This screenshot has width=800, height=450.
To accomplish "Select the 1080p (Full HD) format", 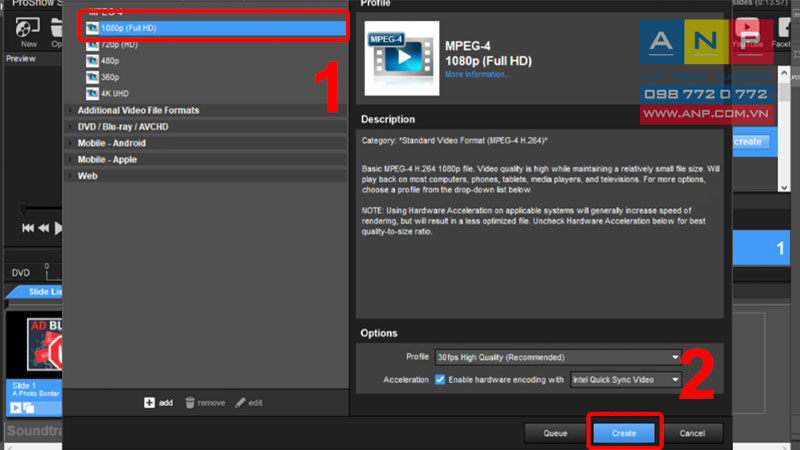I will 214,28.
